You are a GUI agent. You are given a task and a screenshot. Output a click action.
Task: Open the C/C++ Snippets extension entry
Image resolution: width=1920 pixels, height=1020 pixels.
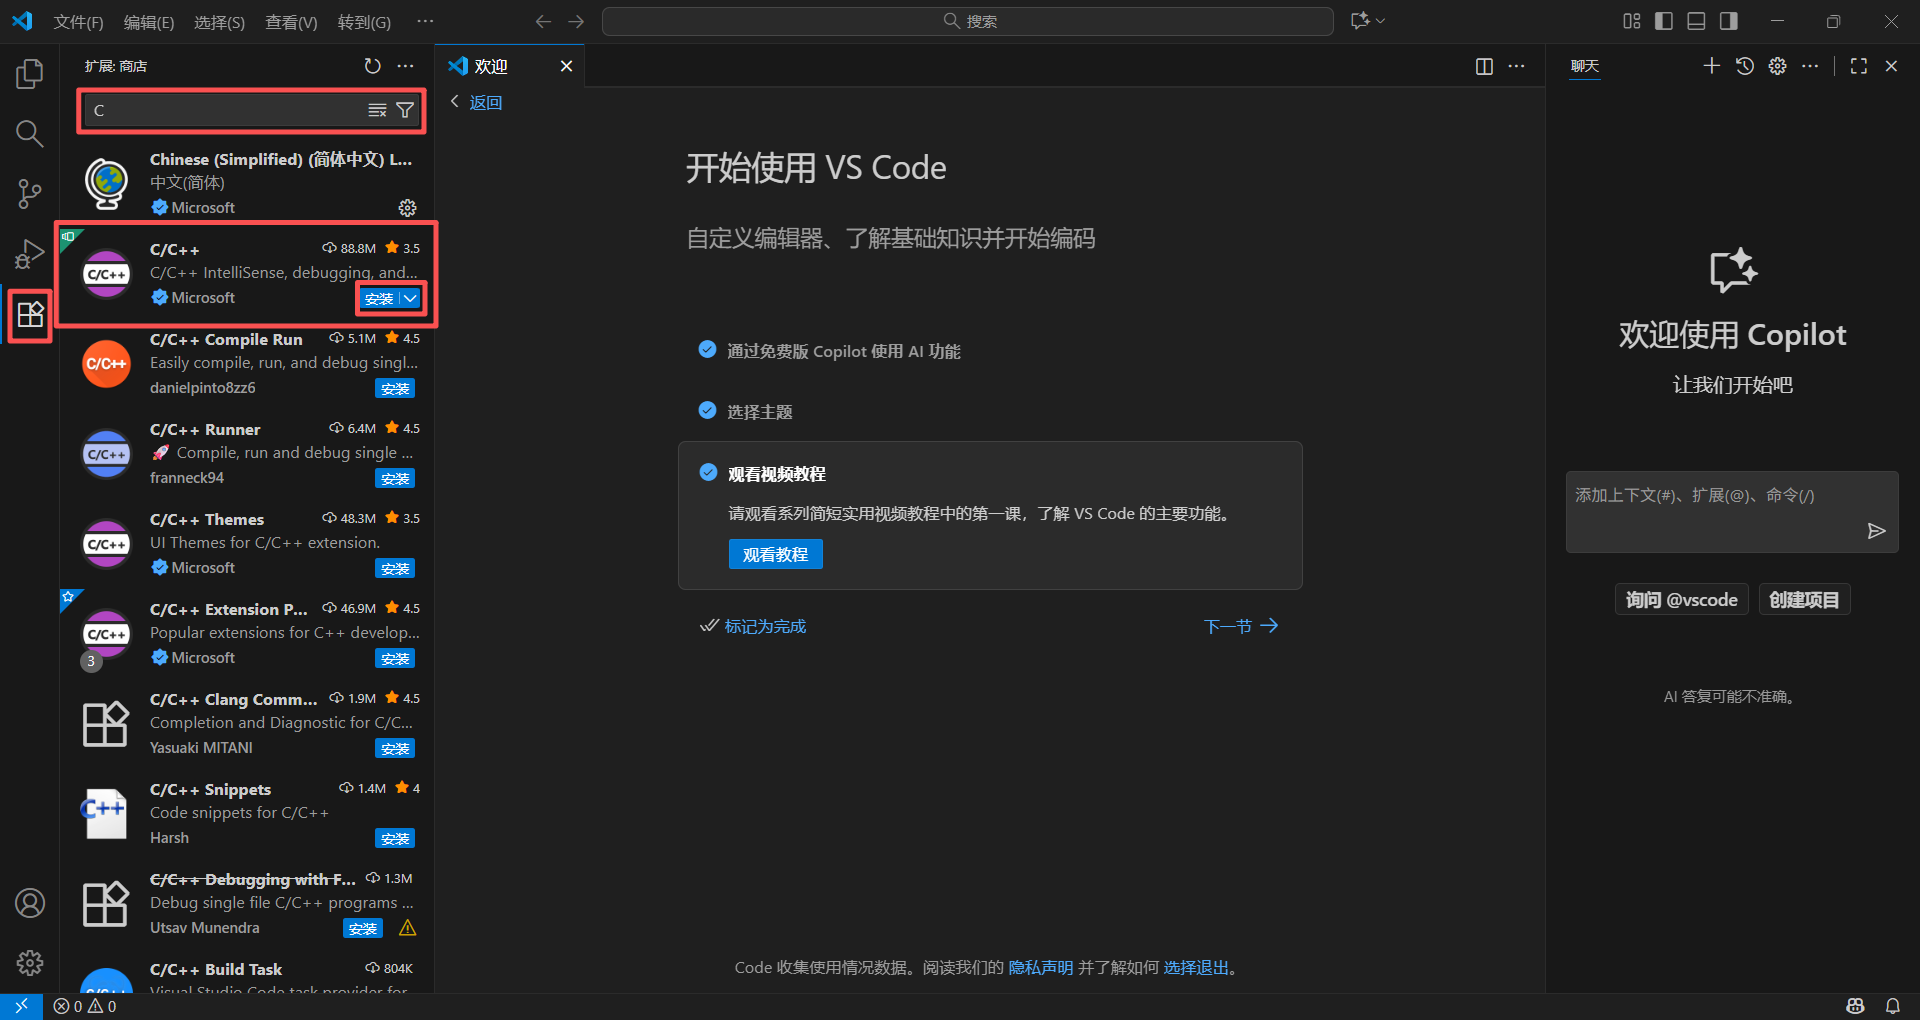248,813
